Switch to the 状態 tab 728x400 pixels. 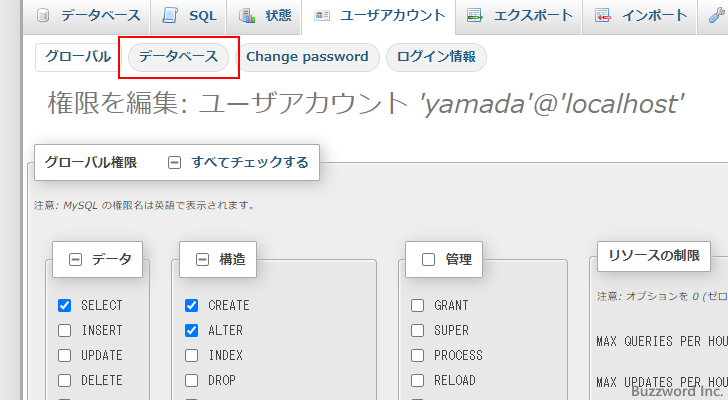(x=263, y=16)
